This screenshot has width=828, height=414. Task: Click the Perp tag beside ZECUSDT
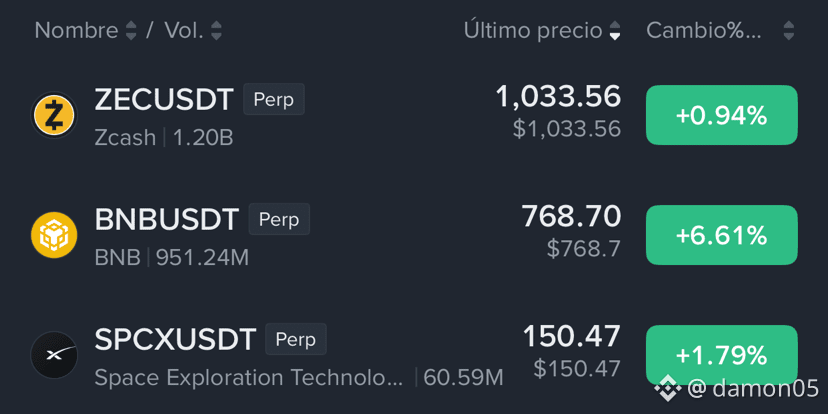coord(274,99)
